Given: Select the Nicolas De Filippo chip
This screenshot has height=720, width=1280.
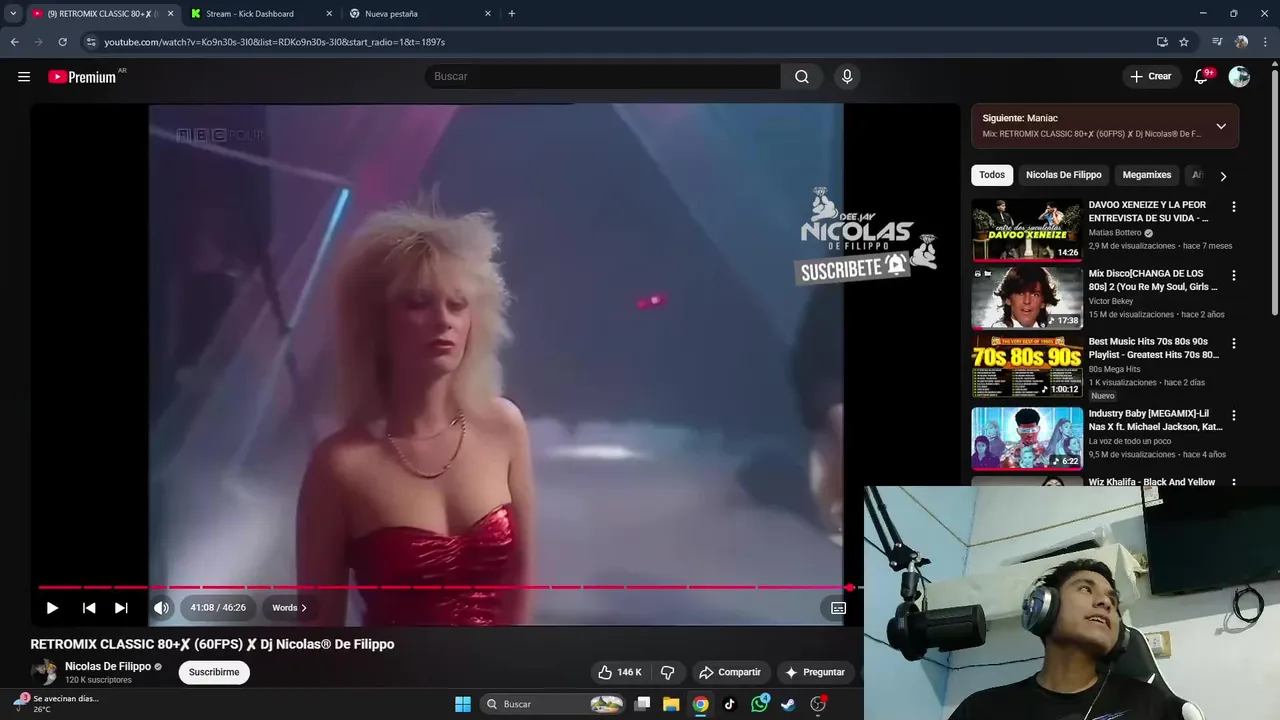Looking at the screenshot, I should (x=1063, y=175).
